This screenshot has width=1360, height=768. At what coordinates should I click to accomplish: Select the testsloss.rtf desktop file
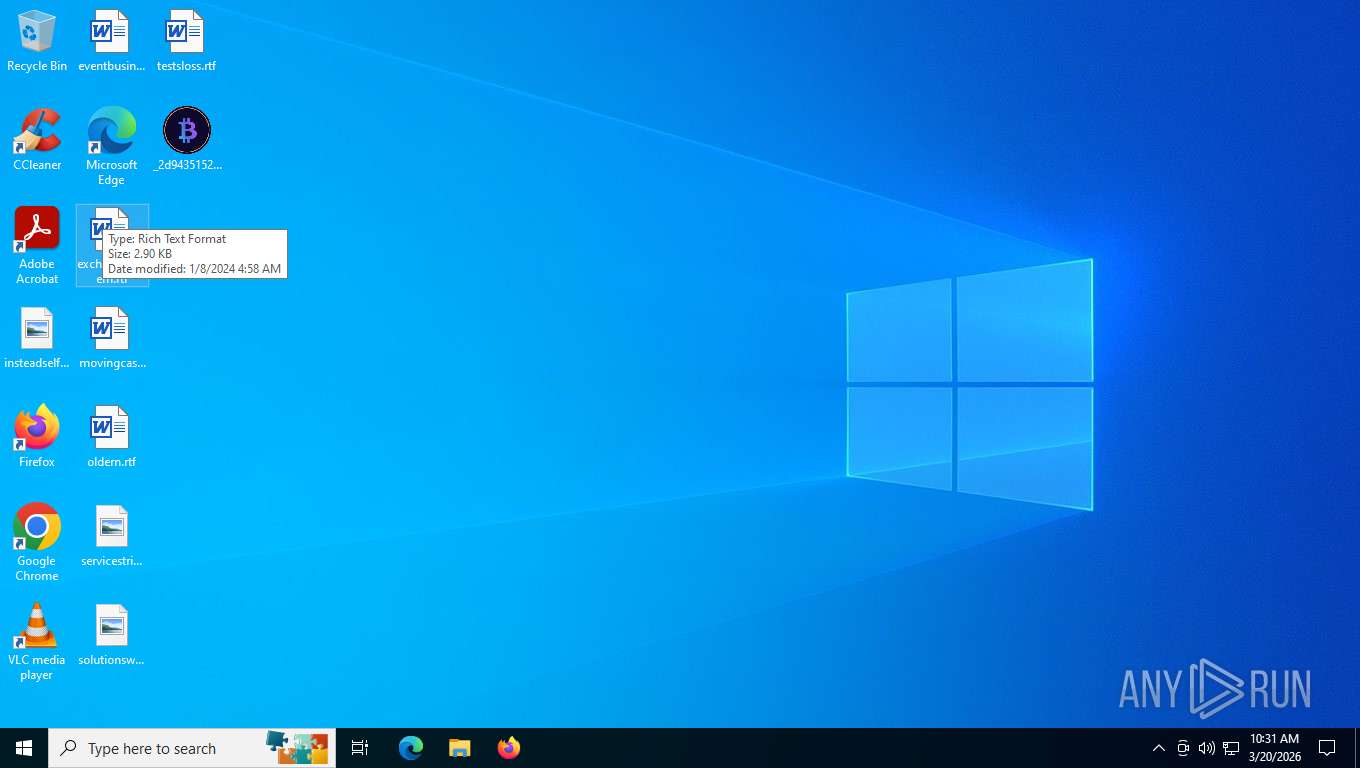(x=186, y=41)
